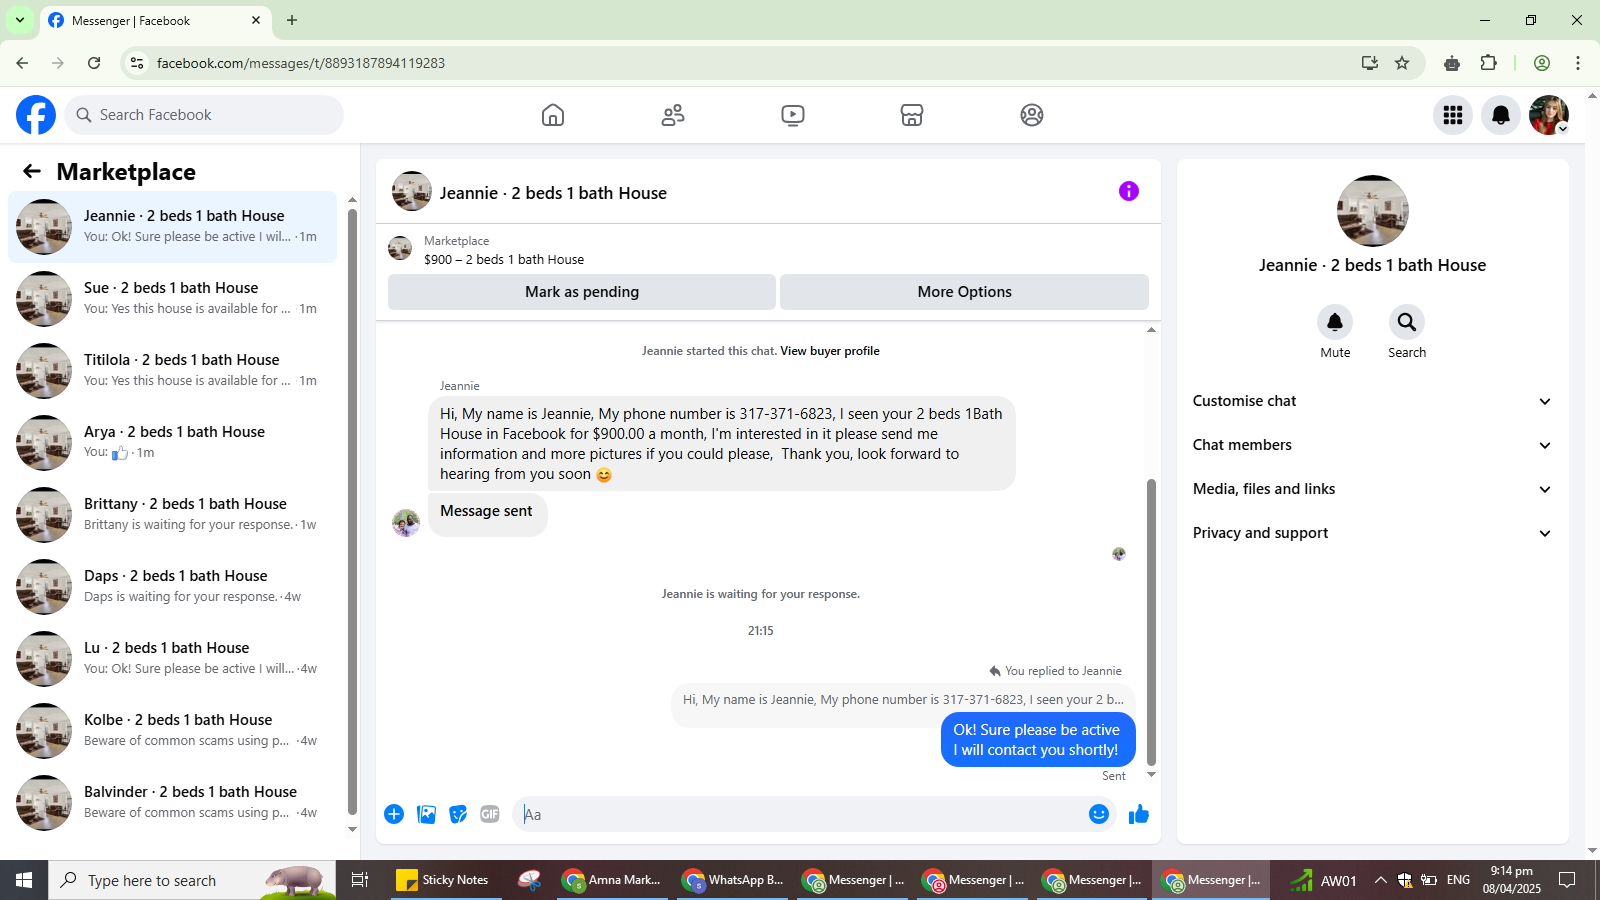View site information icon in address bar
This screenshot has width=1600, height=900.
tap(137, 63)
